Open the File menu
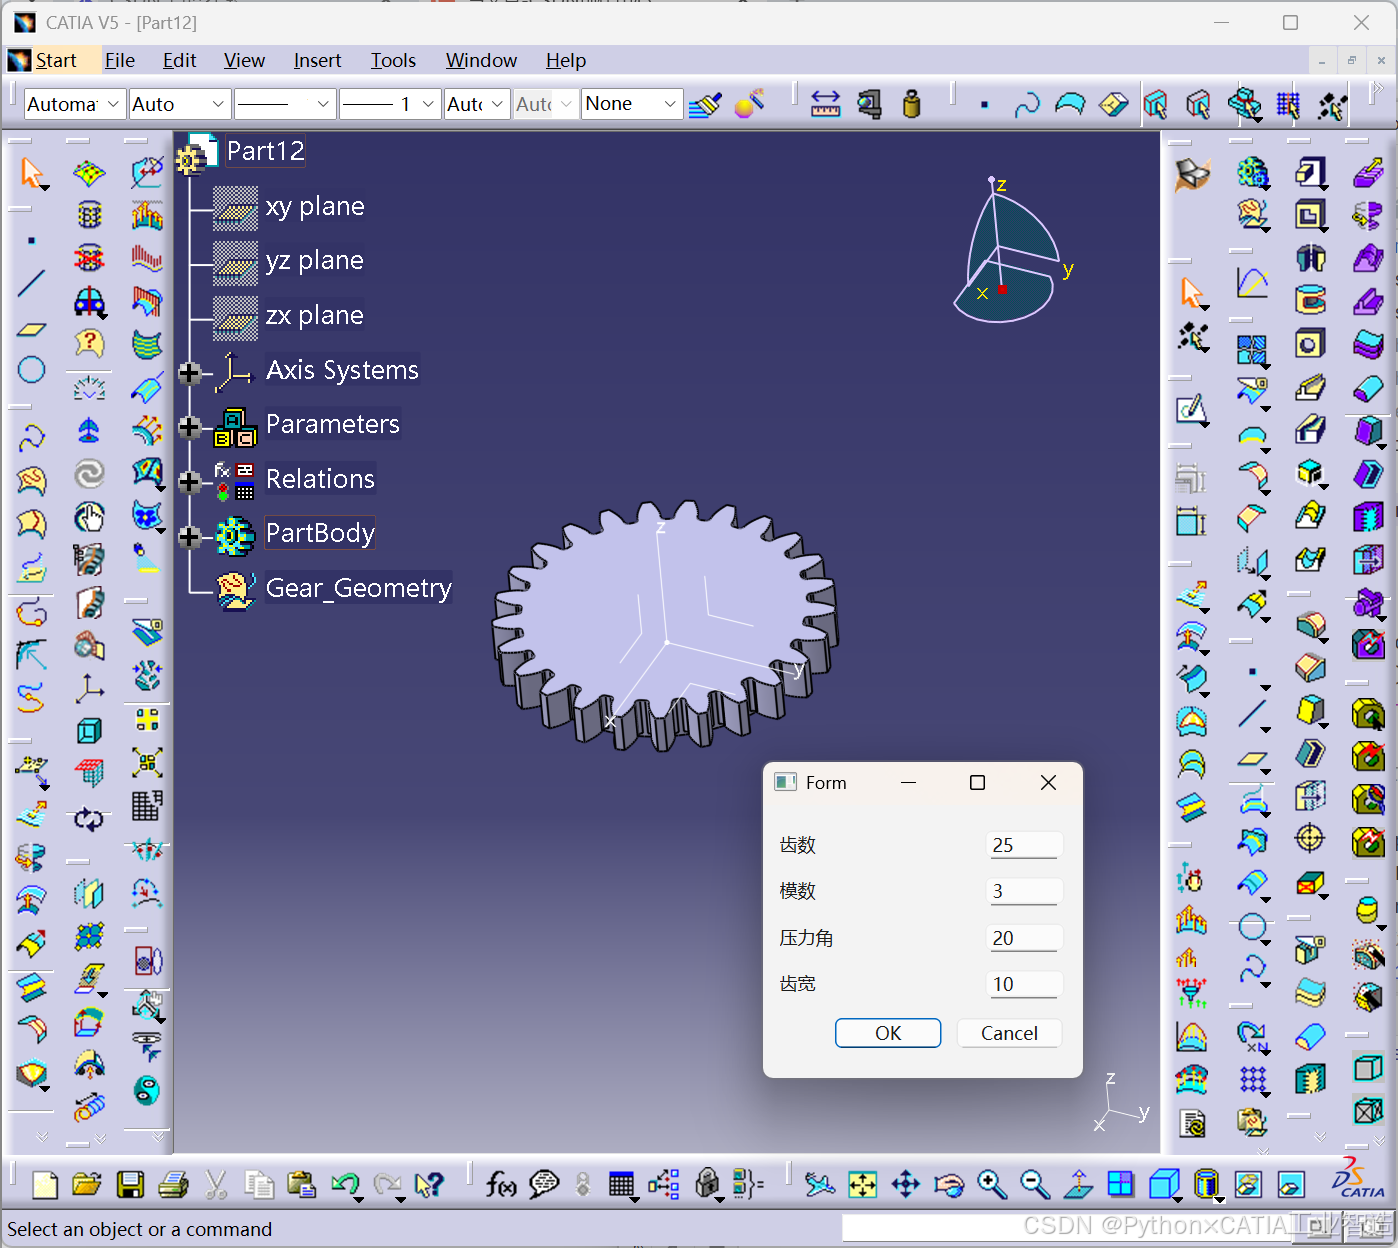The width and height of the screenshot is (1398, 1248). click(x=120, y=60)
